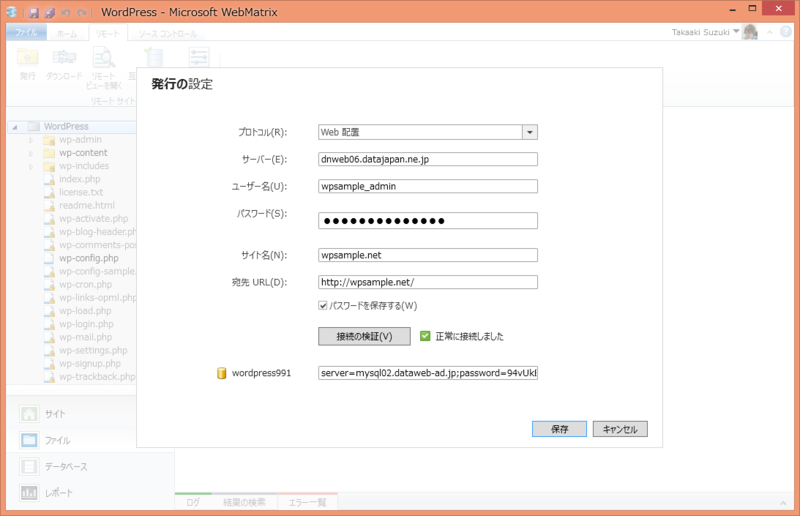The width and height of the screenshot is (800, 516).
Task: Select the レポート workspace label
Action: coord(59,493)
